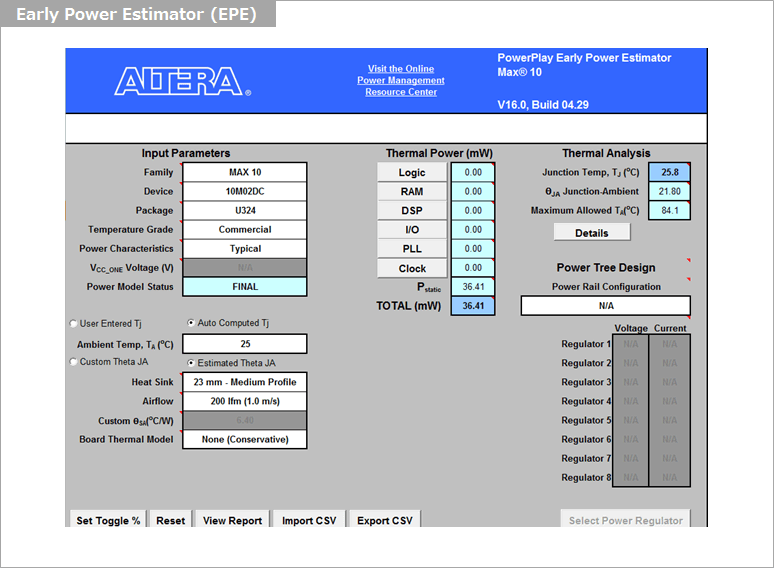Click the Power Tree Design heading
The image size is (774, 568).
click(x=606, y=267)
